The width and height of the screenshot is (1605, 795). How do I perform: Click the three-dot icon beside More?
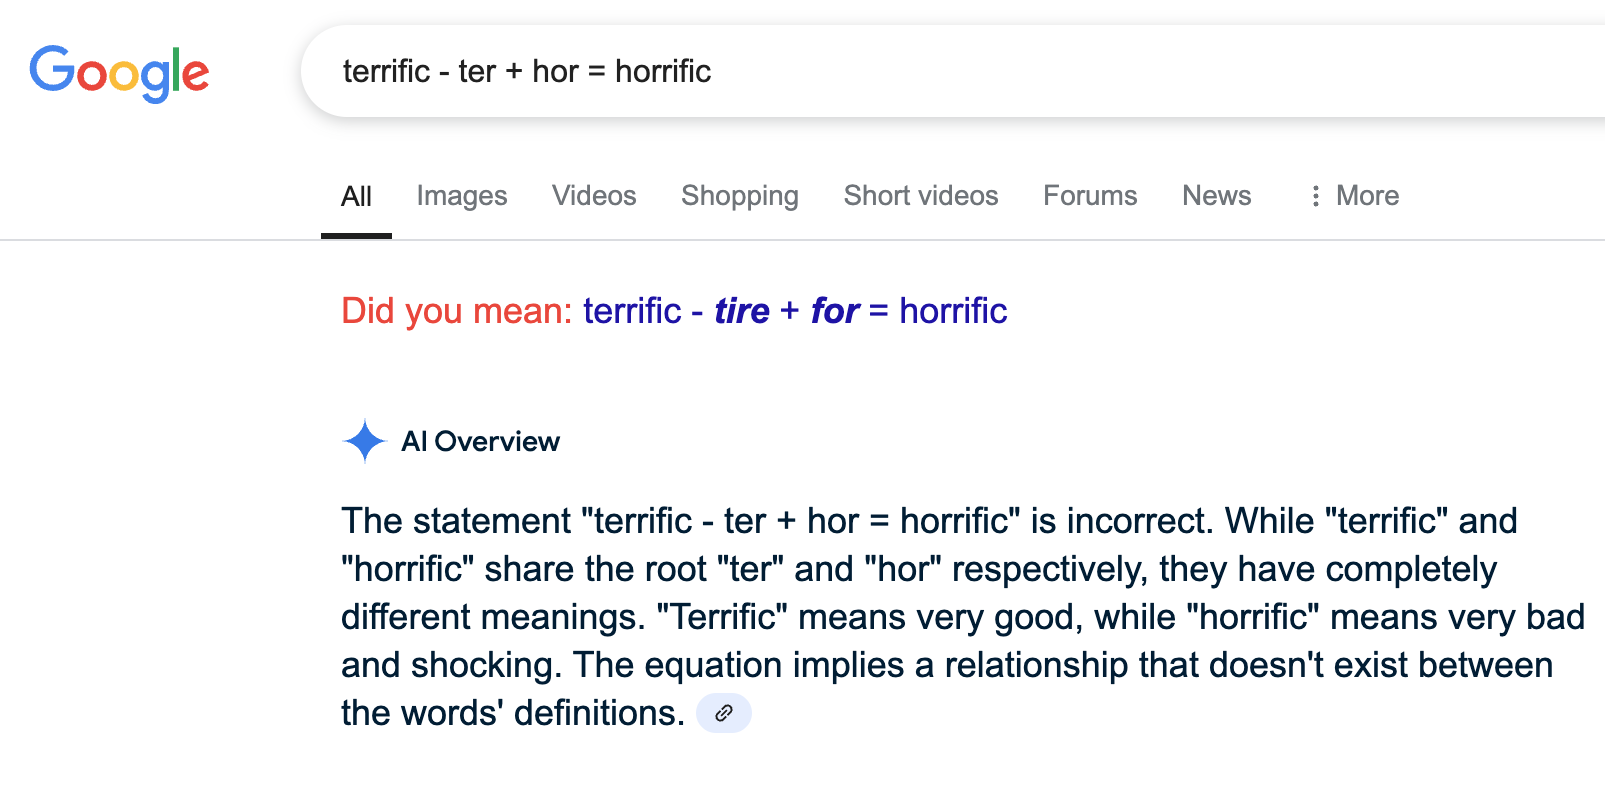pos(1315,196)
